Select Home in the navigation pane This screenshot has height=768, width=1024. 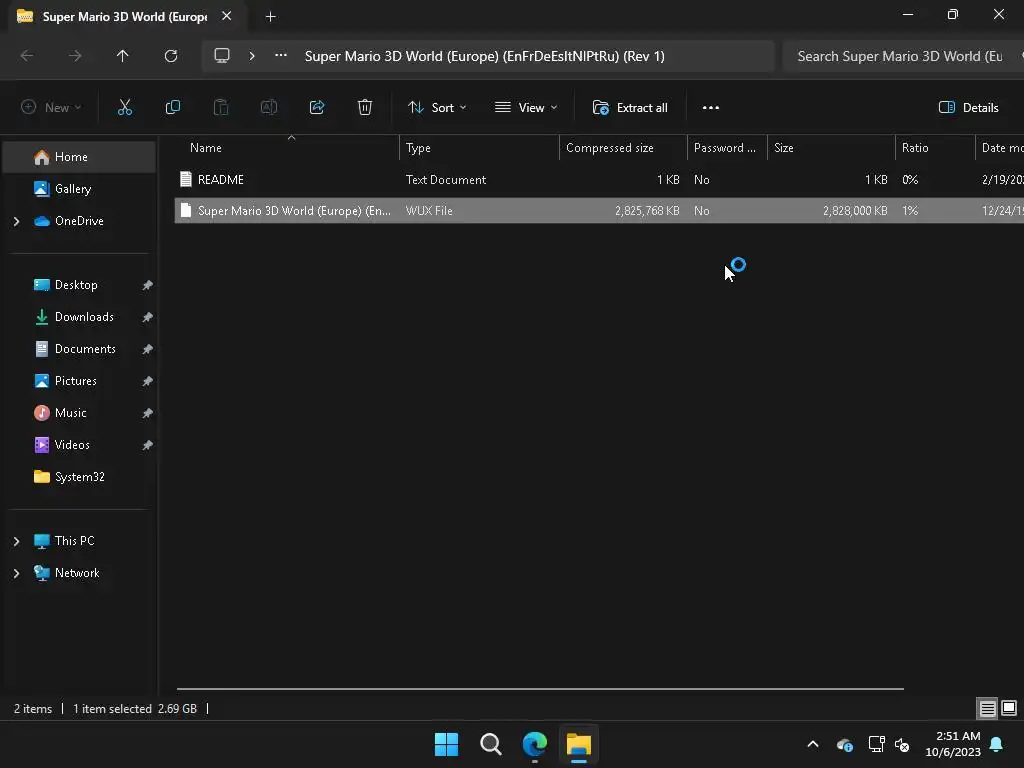(79, 157)
